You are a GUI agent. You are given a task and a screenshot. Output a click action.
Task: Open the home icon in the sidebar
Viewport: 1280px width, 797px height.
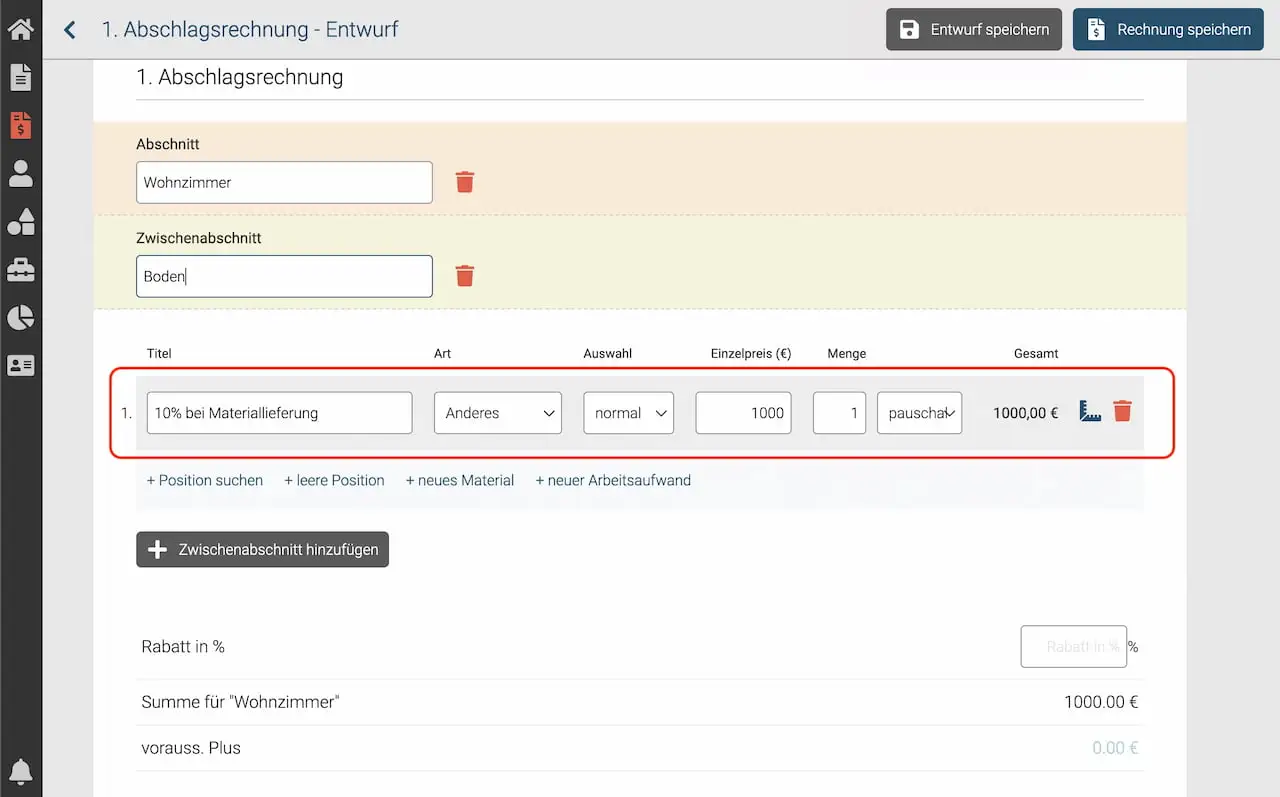(21, 29)
